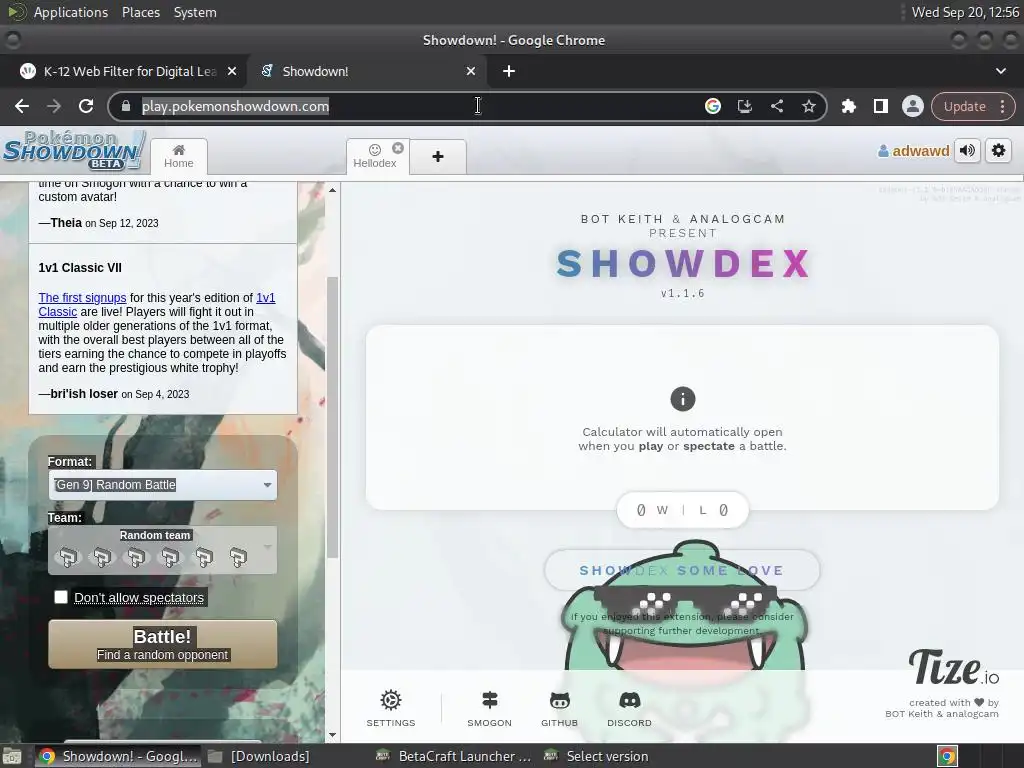
Task: Open BetaCraft Launcher taskbar window
Action: (455, 756)
